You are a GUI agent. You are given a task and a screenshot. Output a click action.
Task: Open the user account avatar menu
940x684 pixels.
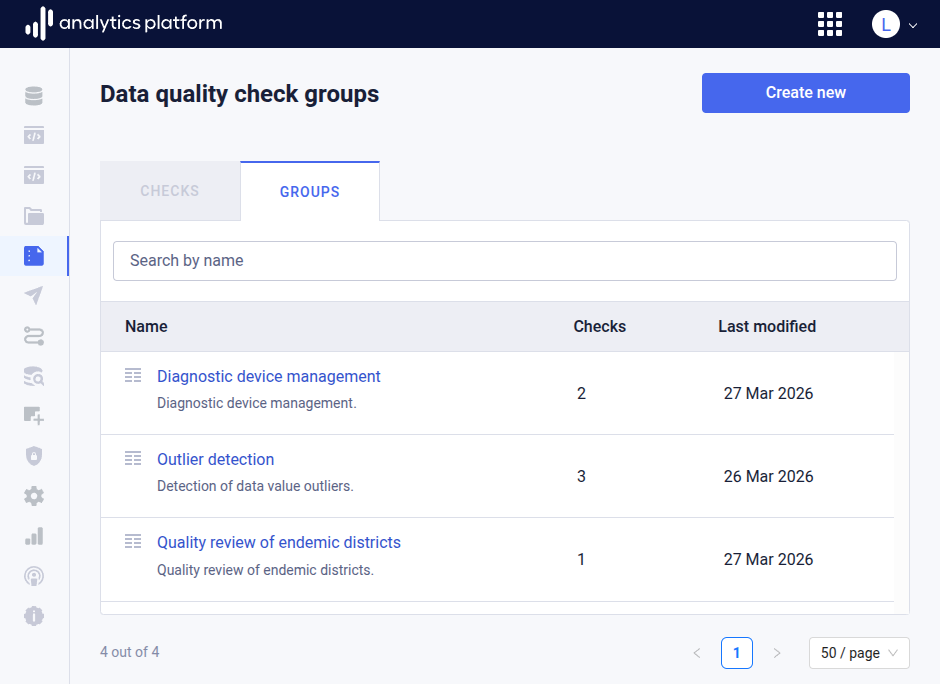pos(884,24)
